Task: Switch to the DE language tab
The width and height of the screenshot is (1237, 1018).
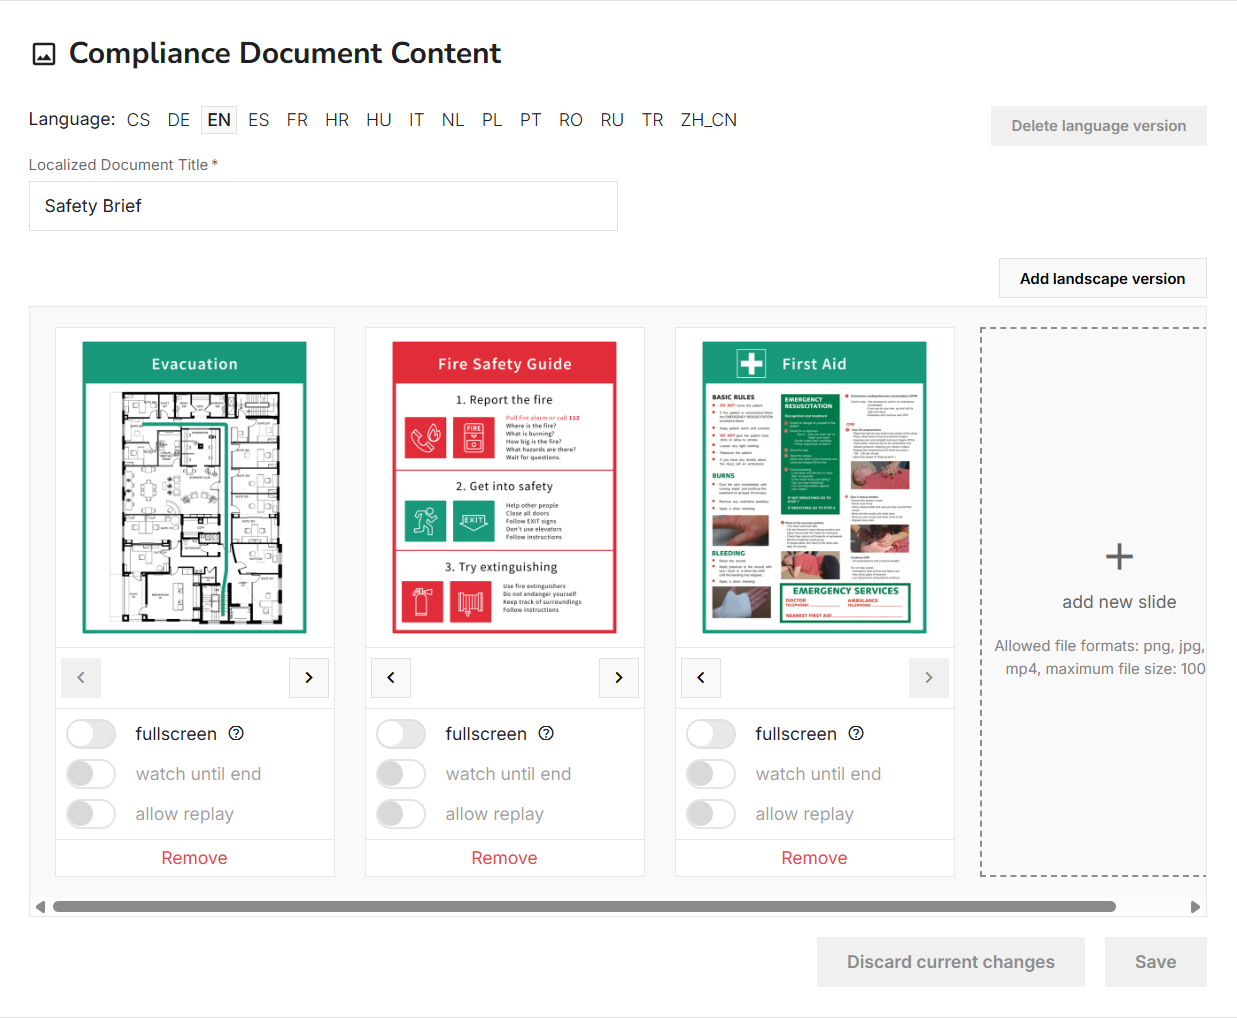Action: pos(179,120)
